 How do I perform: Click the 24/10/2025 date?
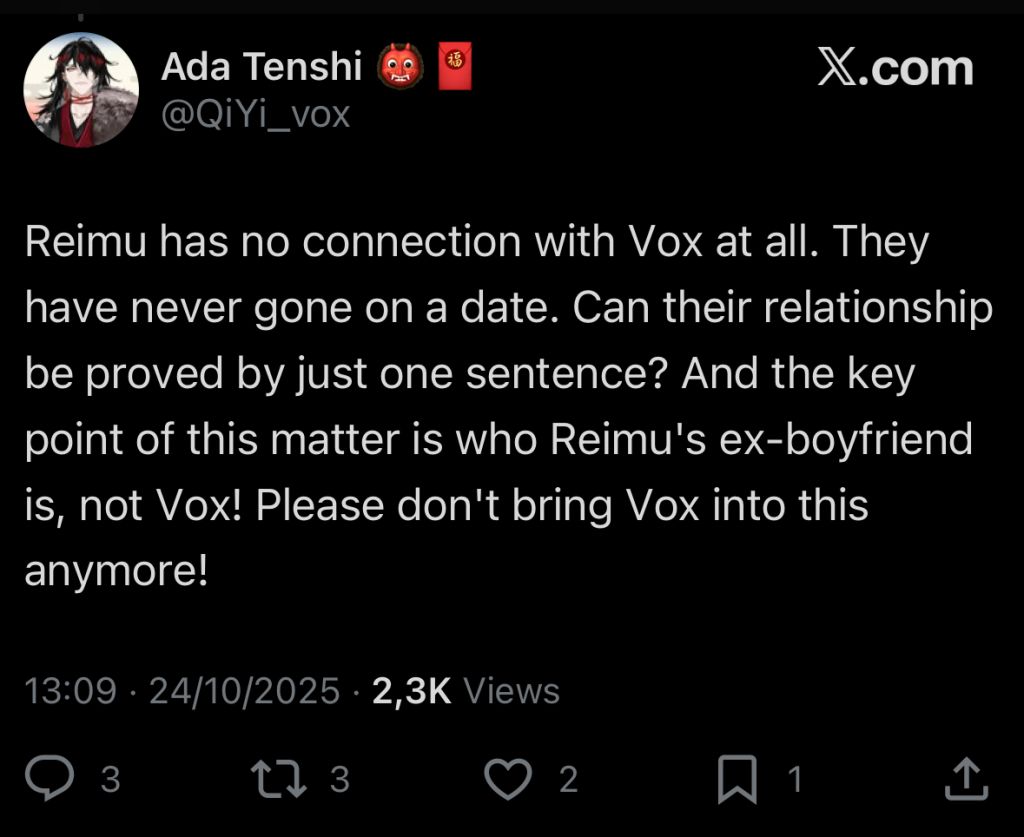pos(245,691)
